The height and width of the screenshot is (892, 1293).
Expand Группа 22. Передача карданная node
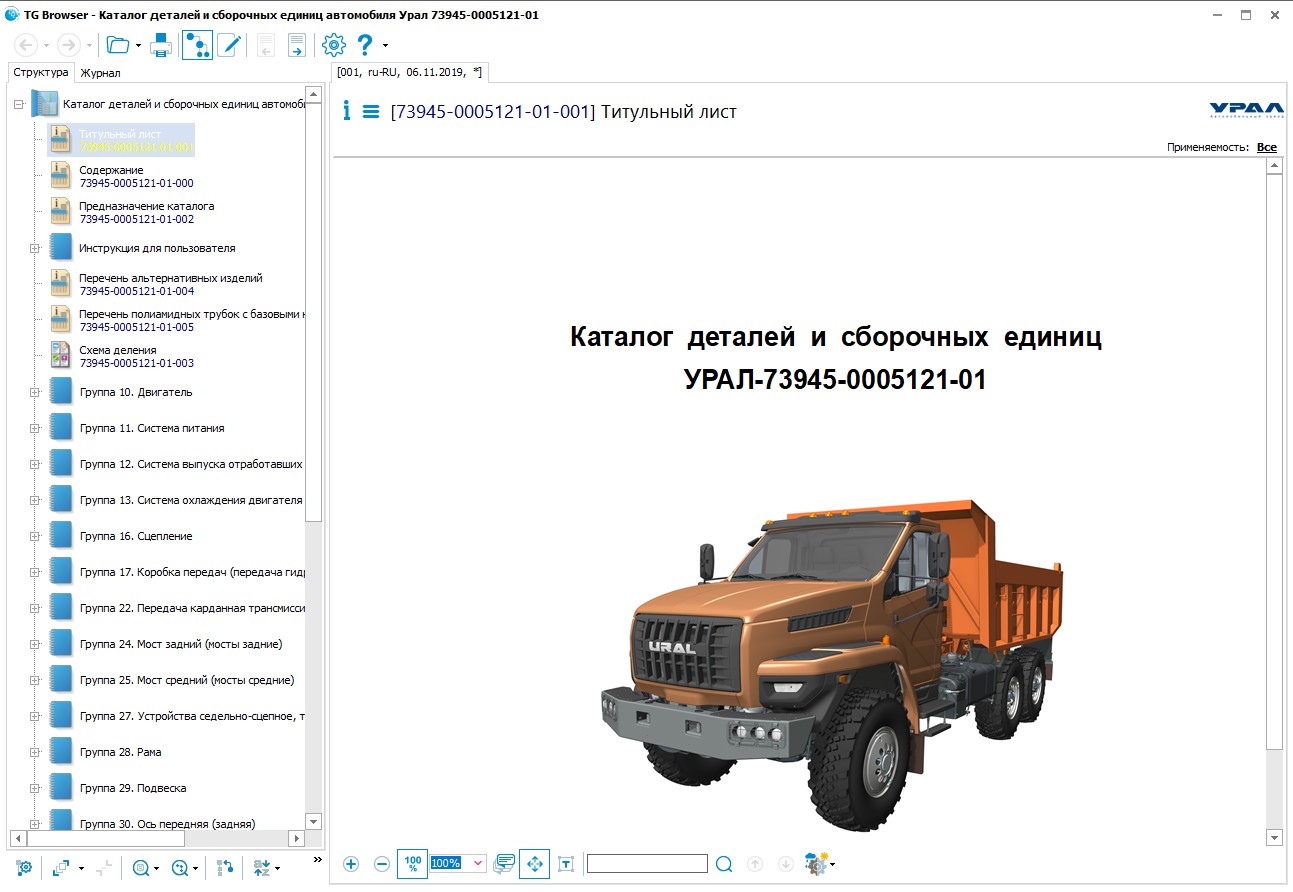[34, 608]
